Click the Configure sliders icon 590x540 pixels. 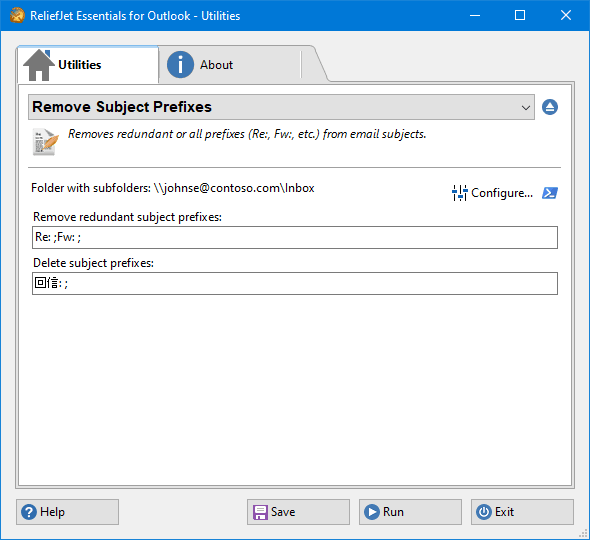tap(459, 193)
